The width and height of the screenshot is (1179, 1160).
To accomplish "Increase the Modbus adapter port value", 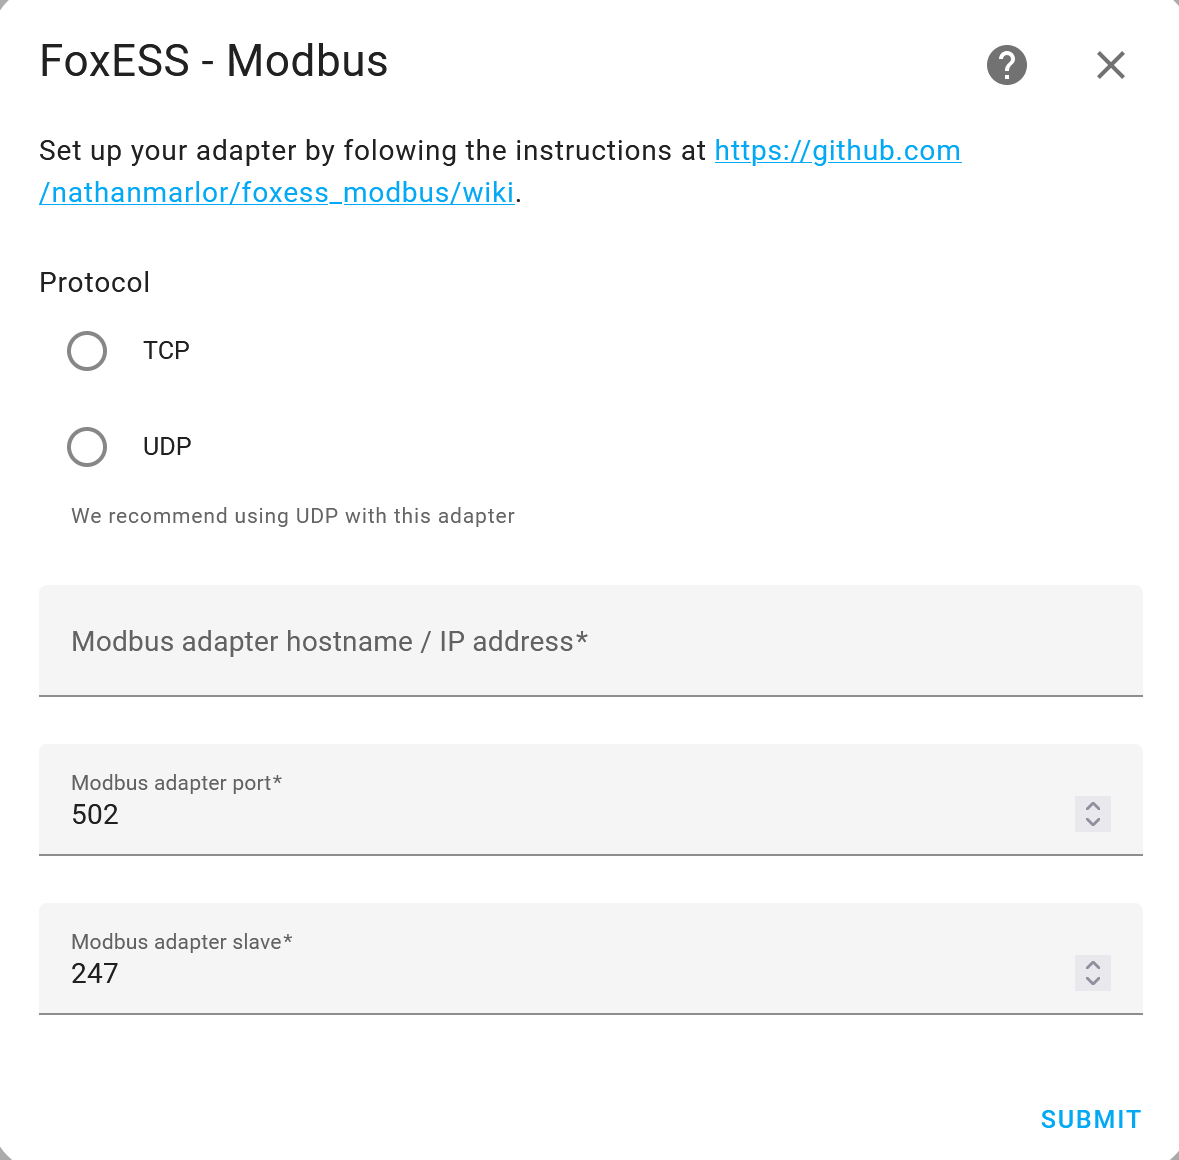I will (x=1092, y=807).
